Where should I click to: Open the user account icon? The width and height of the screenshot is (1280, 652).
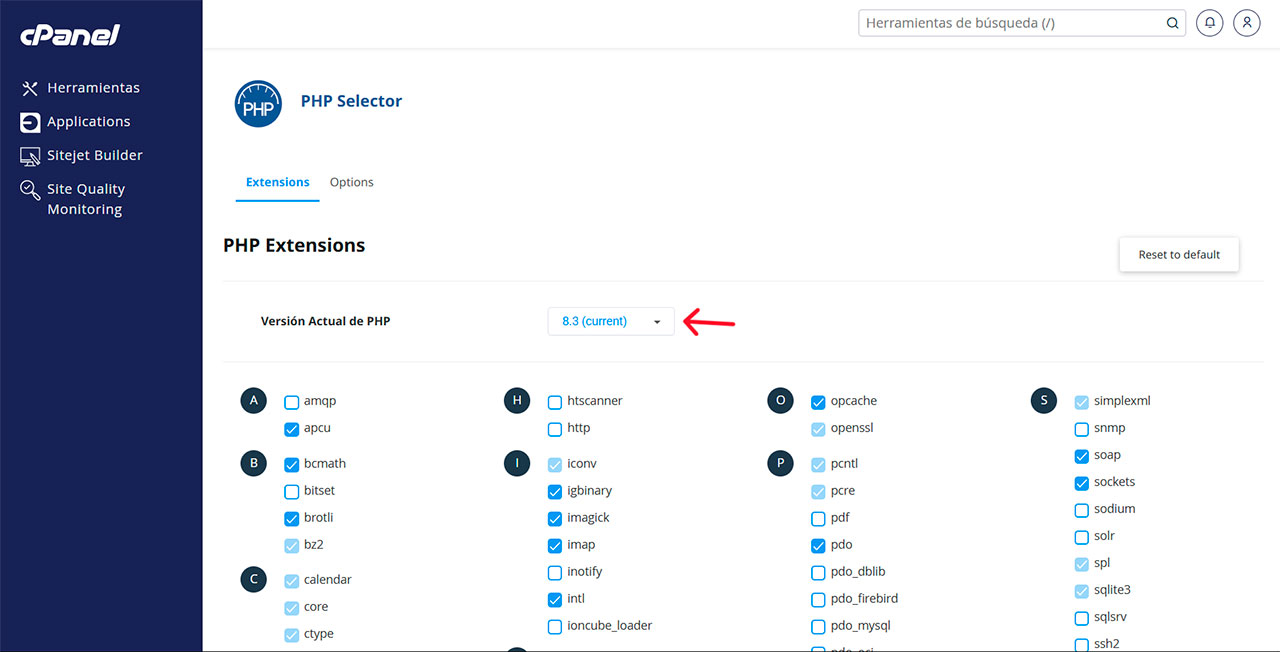click(x=1247, y=23)
